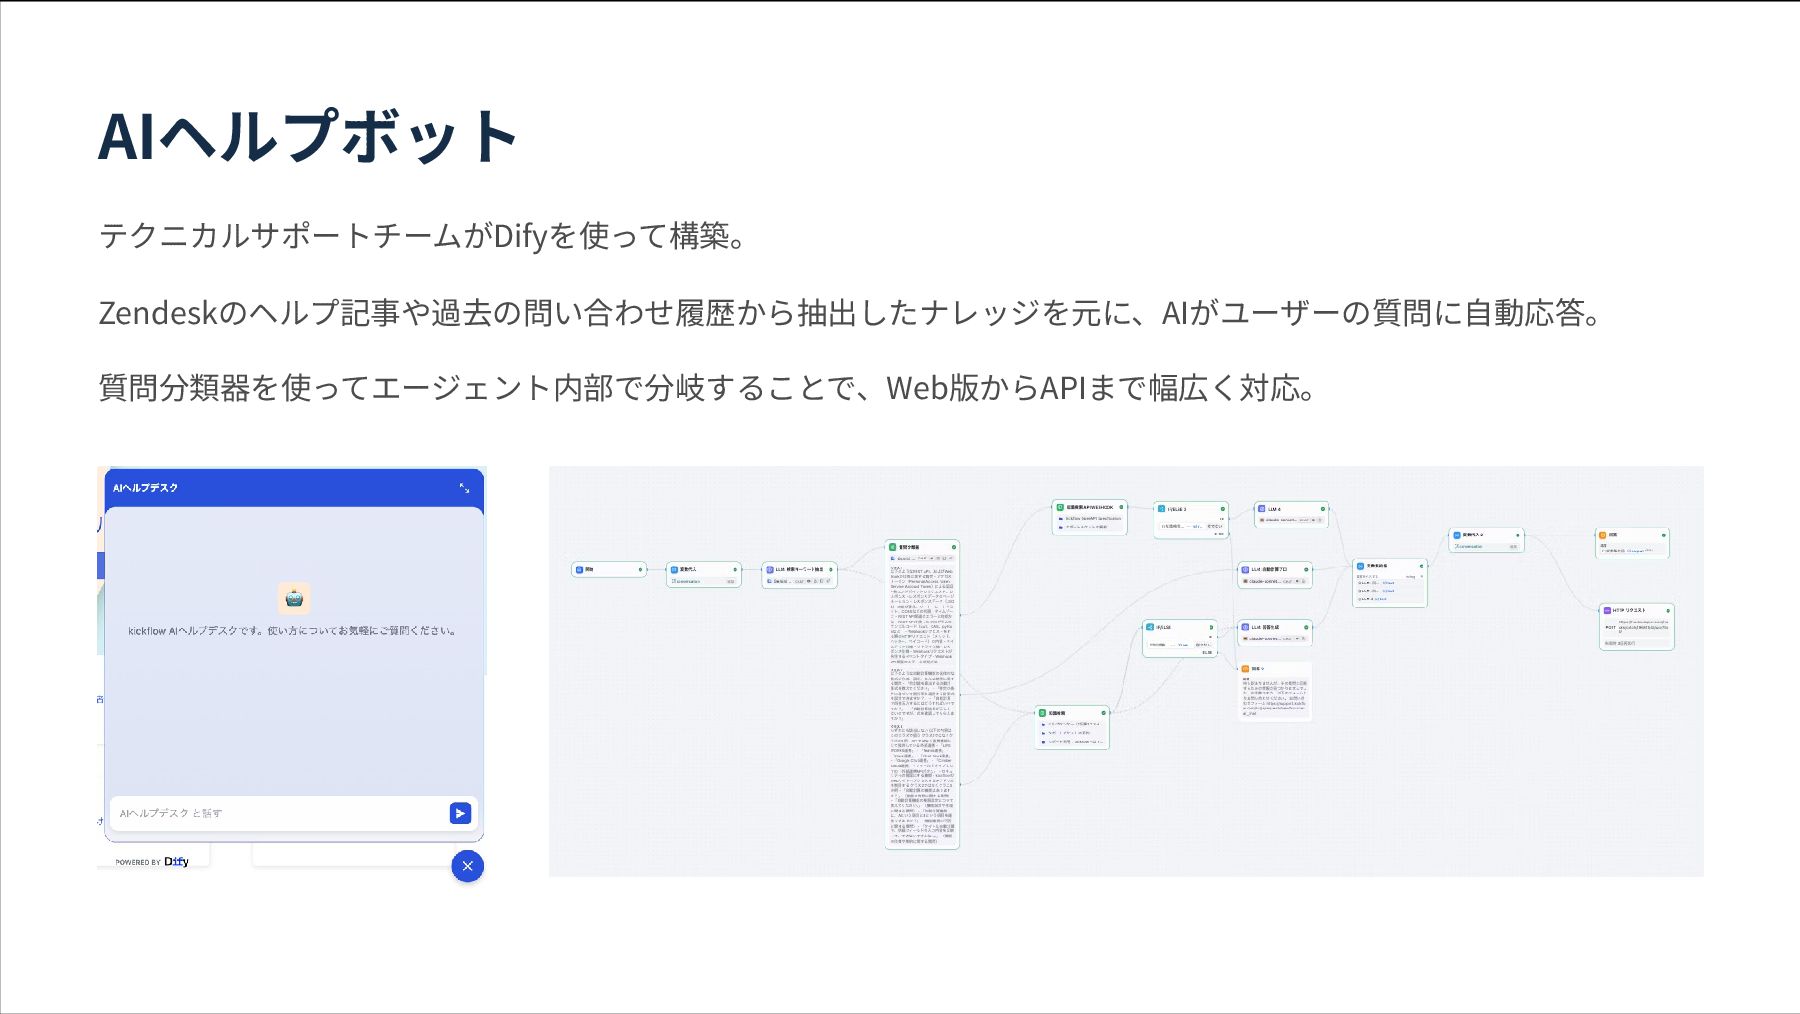The width and height of the screenshot is (1800, 1014).
Task: Click the green status dot on 開始 node
Action: pyautogui.click(x=640, y=569)
